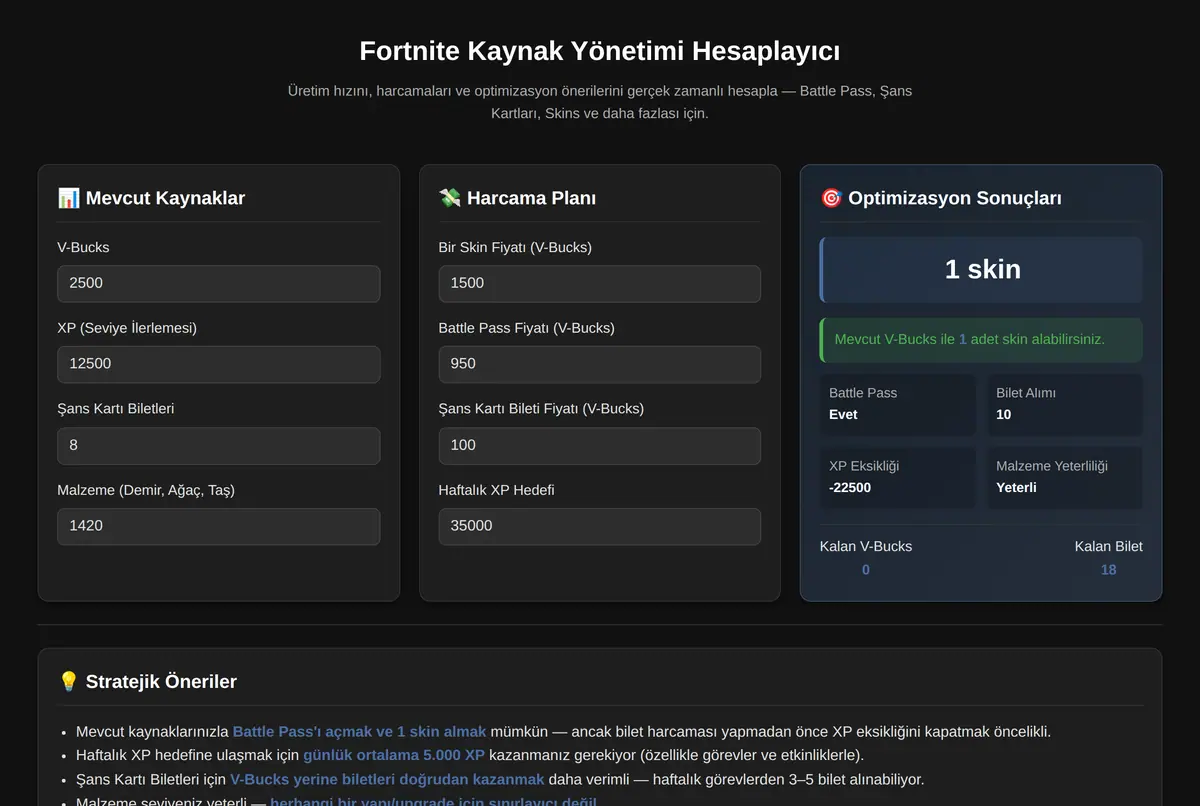
Task: Click highlighted text "günlük ortalama 5.000 XP"
Action: tap(394, 755)
